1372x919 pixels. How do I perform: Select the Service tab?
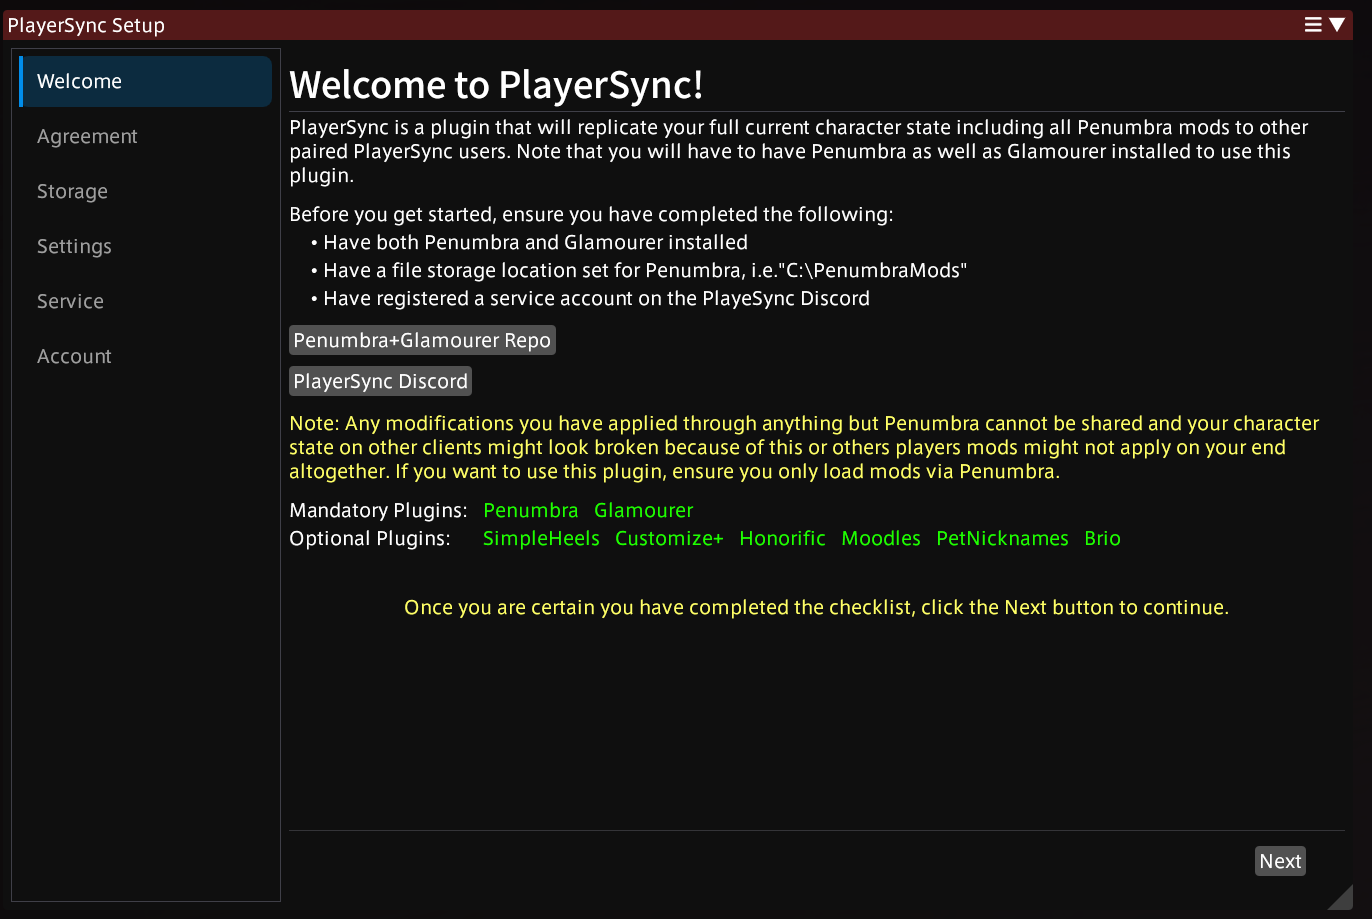pos(70,302)
